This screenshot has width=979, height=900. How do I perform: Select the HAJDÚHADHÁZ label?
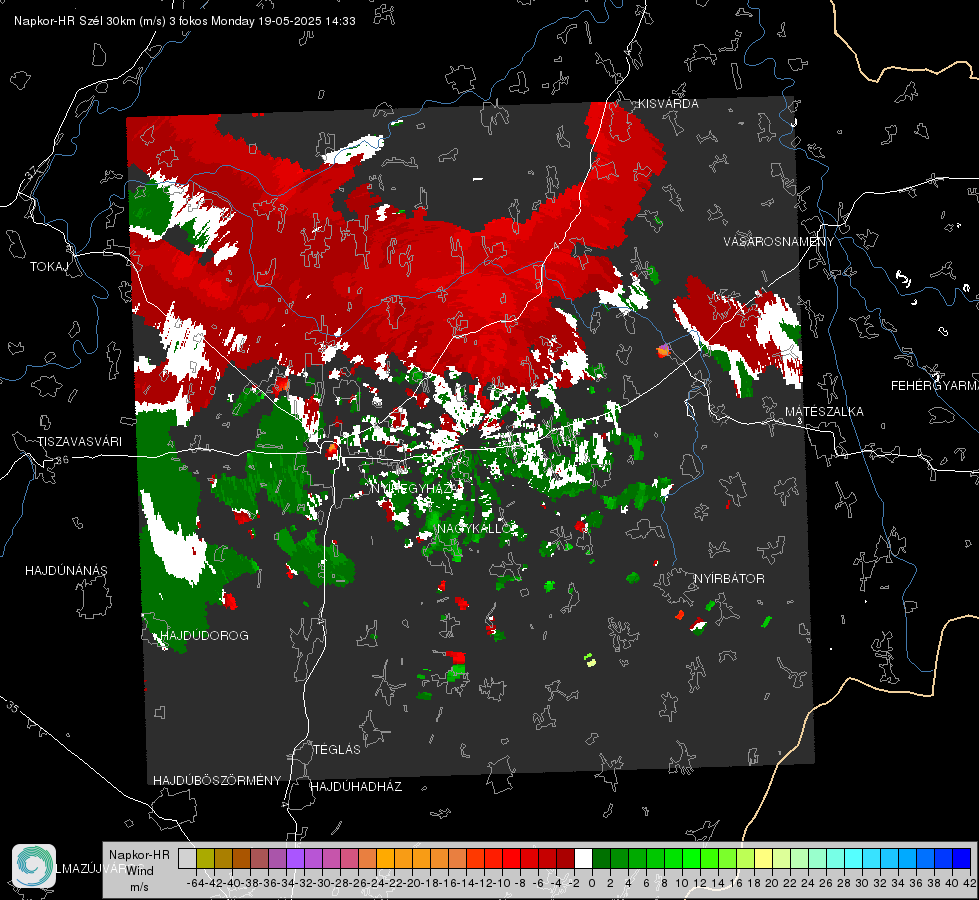356,786
